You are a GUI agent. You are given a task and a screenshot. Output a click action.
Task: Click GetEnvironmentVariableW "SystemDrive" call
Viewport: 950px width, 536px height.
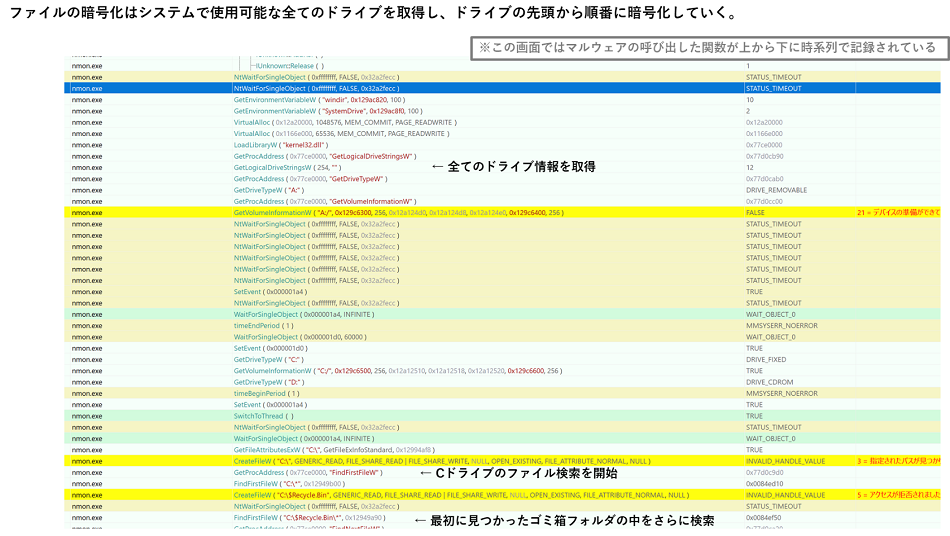328,111
